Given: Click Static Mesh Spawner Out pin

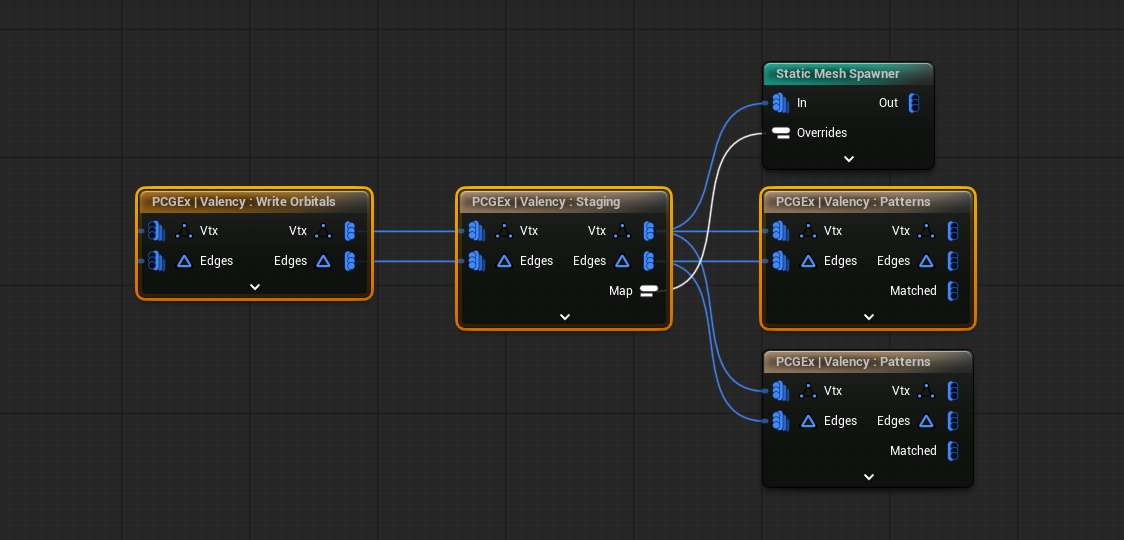Looking at the screenshot, I should pos(913,103).
